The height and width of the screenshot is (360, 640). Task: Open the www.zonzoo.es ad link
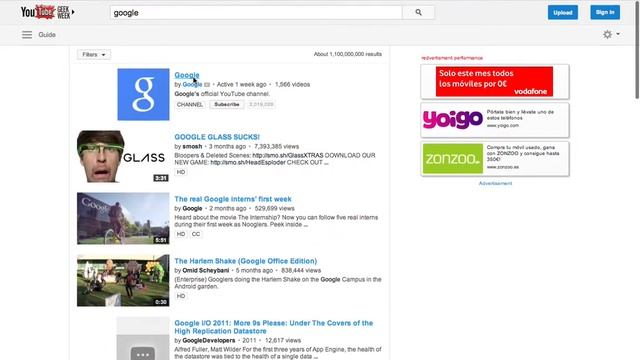click(502, 167)
